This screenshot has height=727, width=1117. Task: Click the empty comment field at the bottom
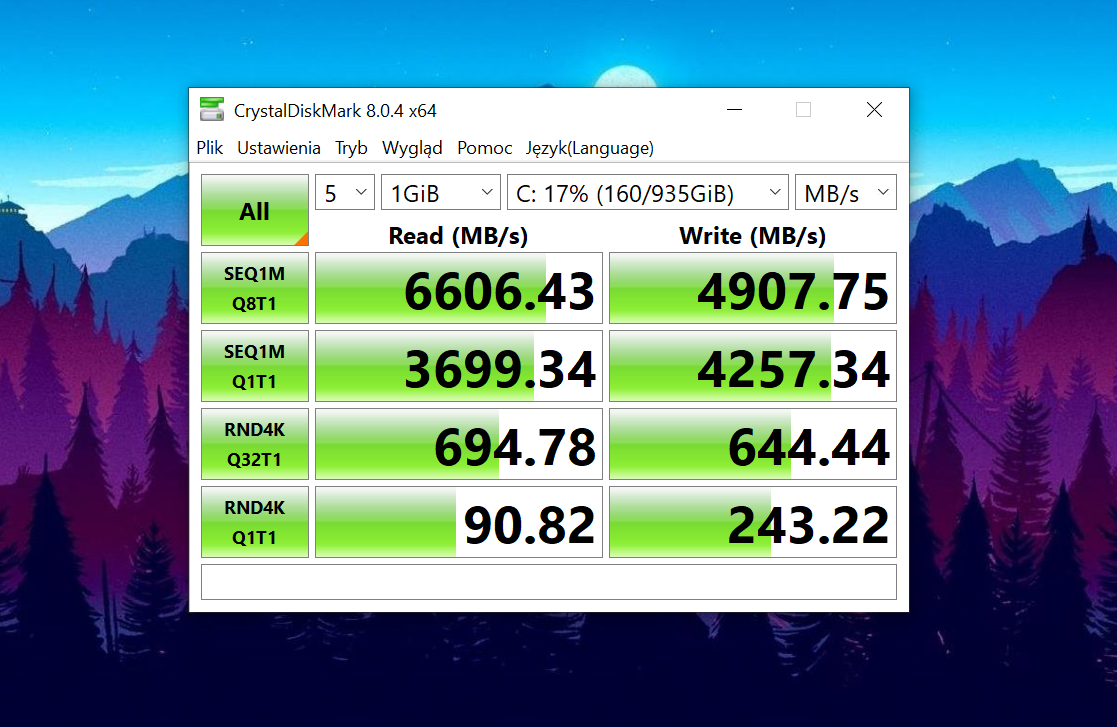(x=549, y=582)
